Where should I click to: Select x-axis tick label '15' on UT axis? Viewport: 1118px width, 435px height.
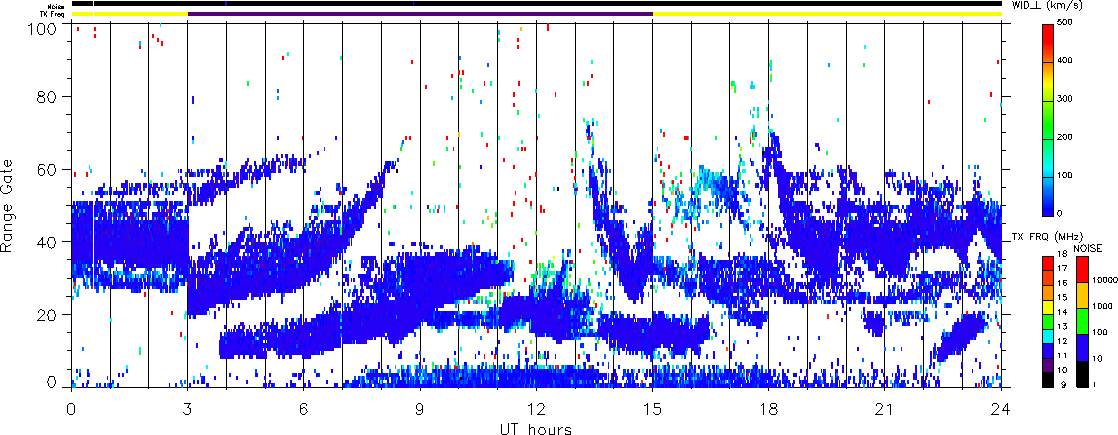652,409
